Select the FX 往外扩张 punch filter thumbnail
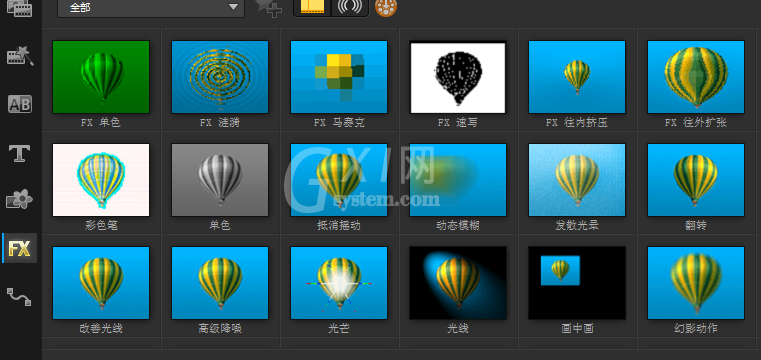Viewport: 761px width, 360px height. tap(695, 77)
